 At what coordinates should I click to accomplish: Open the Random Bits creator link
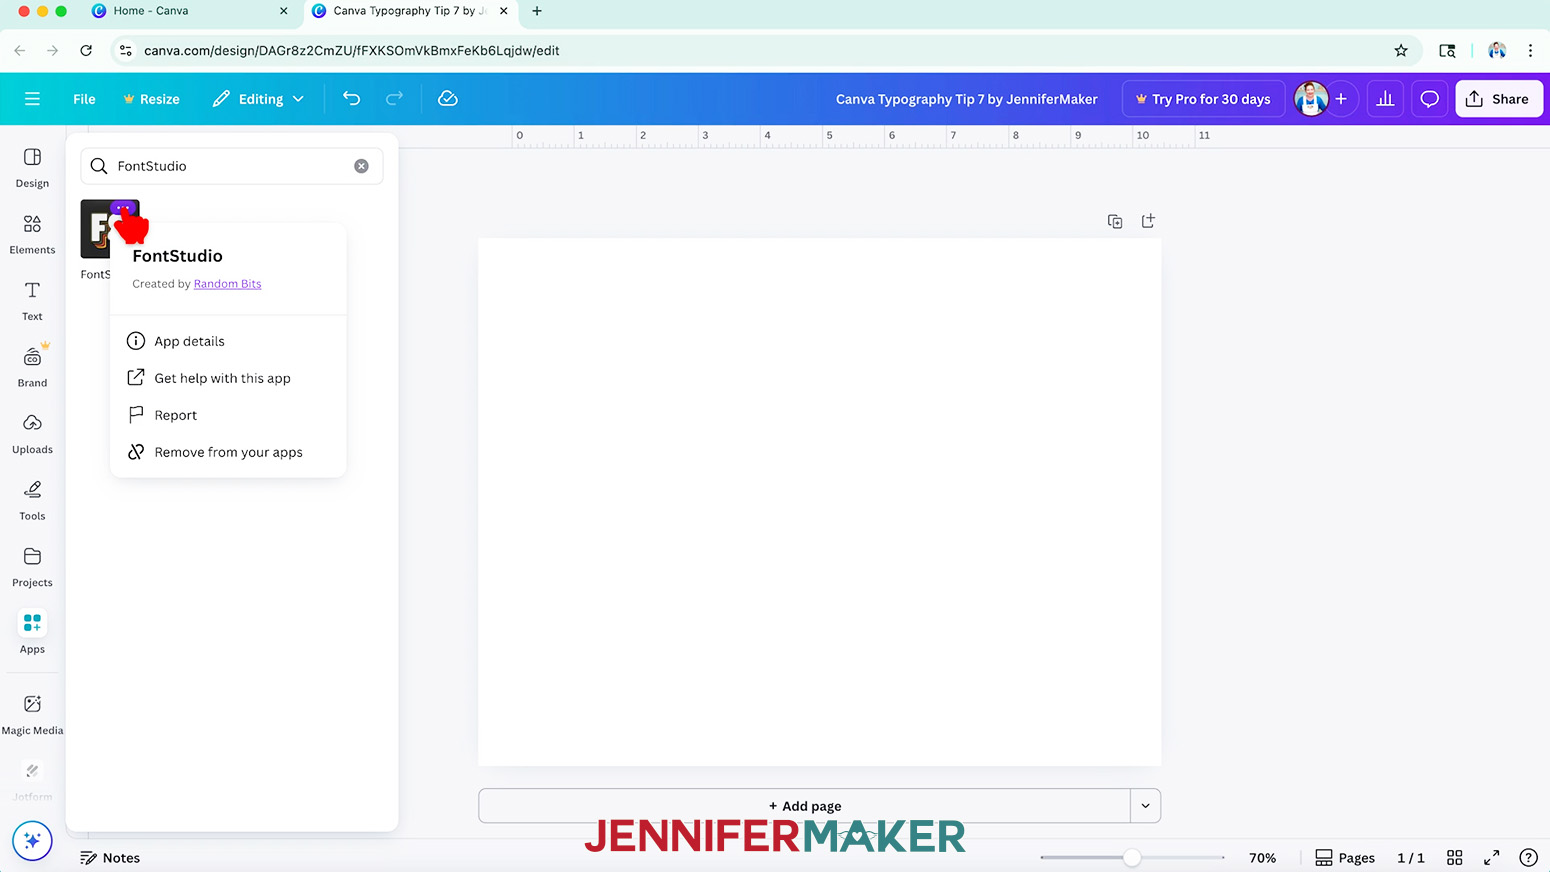(x=227, y=284)
